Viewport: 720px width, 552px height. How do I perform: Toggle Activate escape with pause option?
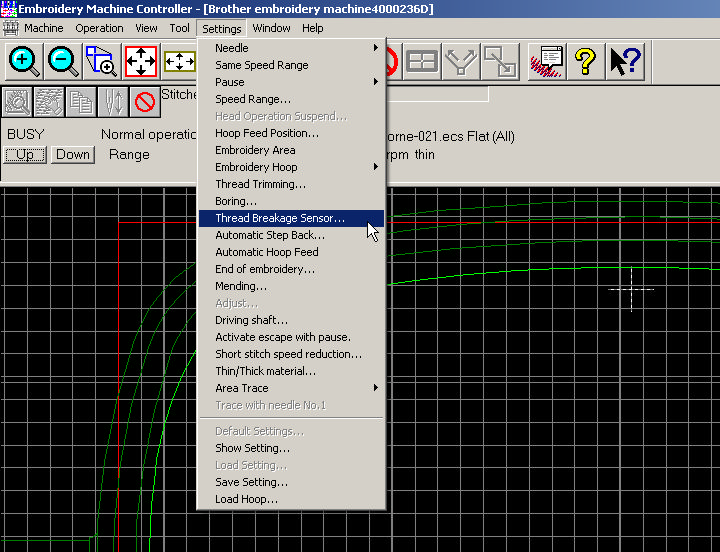pyautogui.click(x=283, y=337)
